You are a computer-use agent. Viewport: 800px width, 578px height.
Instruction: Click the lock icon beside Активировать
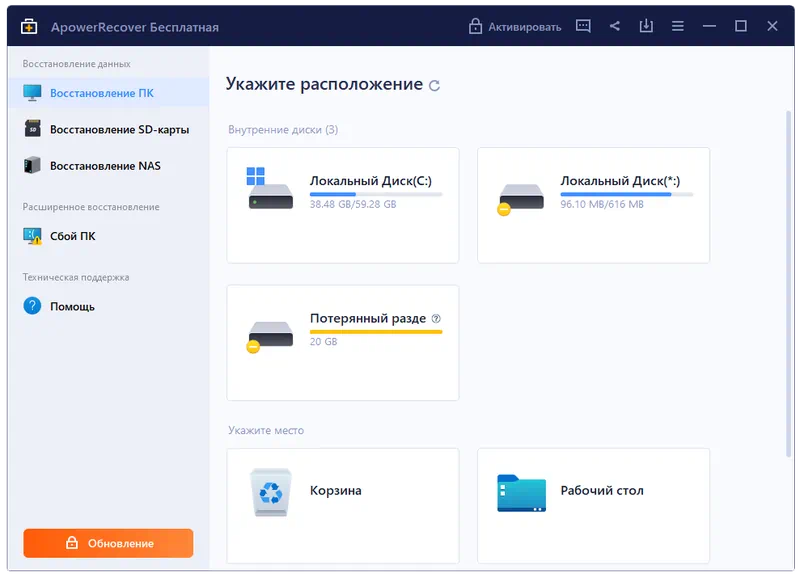tap(475, 26)
